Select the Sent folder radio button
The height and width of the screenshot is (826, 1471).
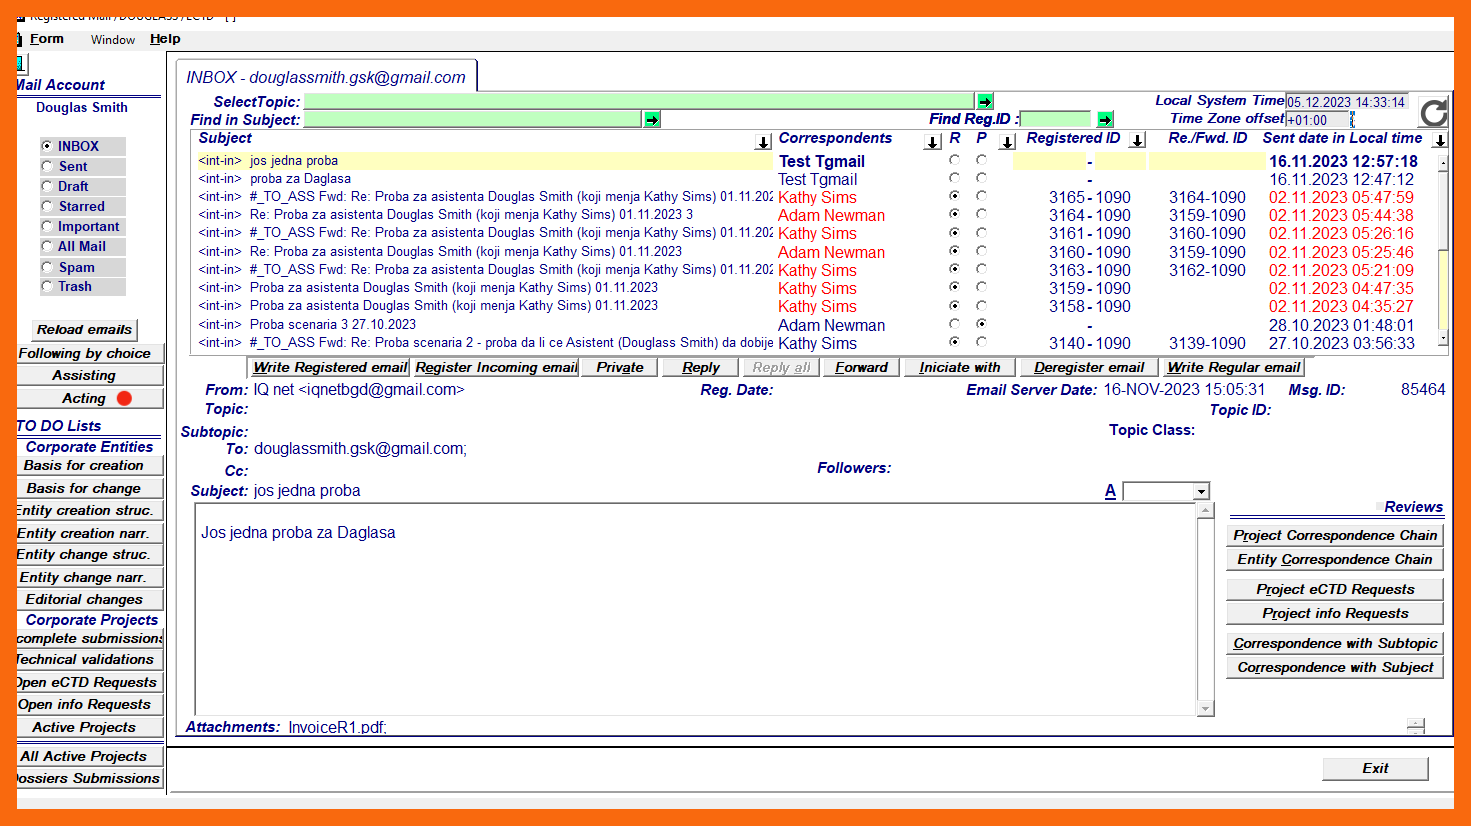click(x=47, y=166)
